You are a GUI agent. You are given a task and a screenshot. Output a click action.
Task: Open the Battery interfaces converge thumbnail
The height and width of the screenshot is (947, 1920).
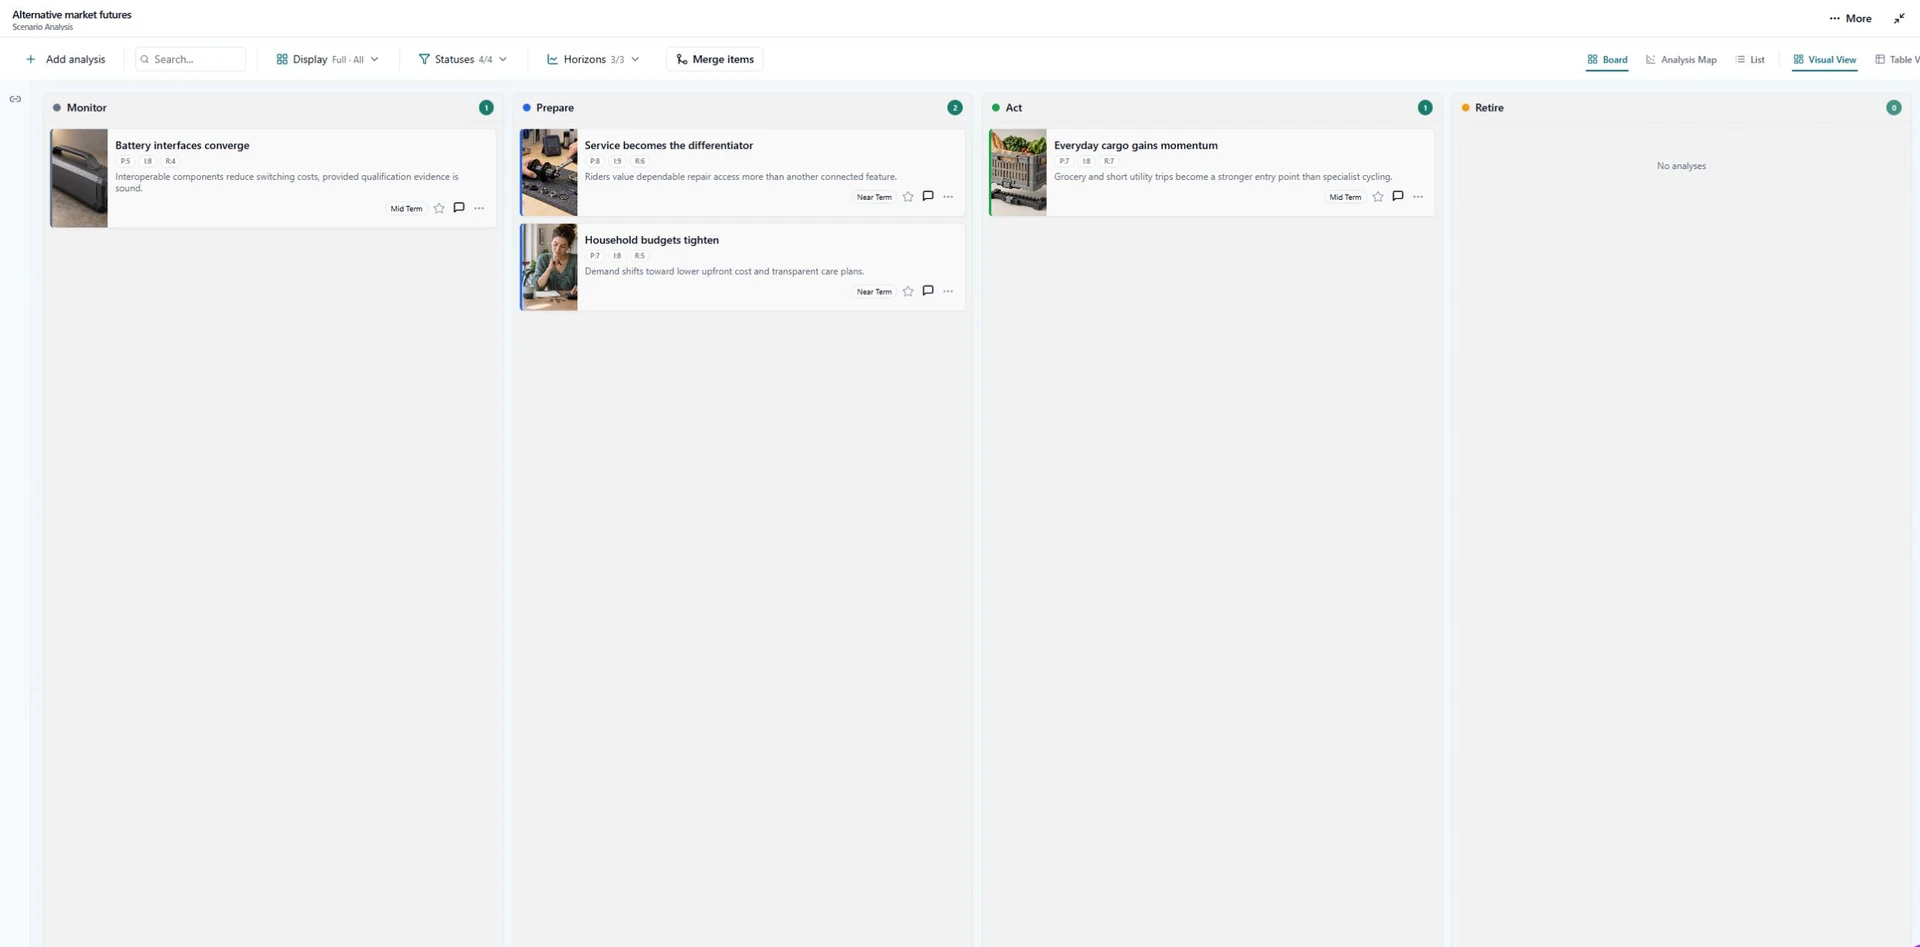tap(79, 178)
